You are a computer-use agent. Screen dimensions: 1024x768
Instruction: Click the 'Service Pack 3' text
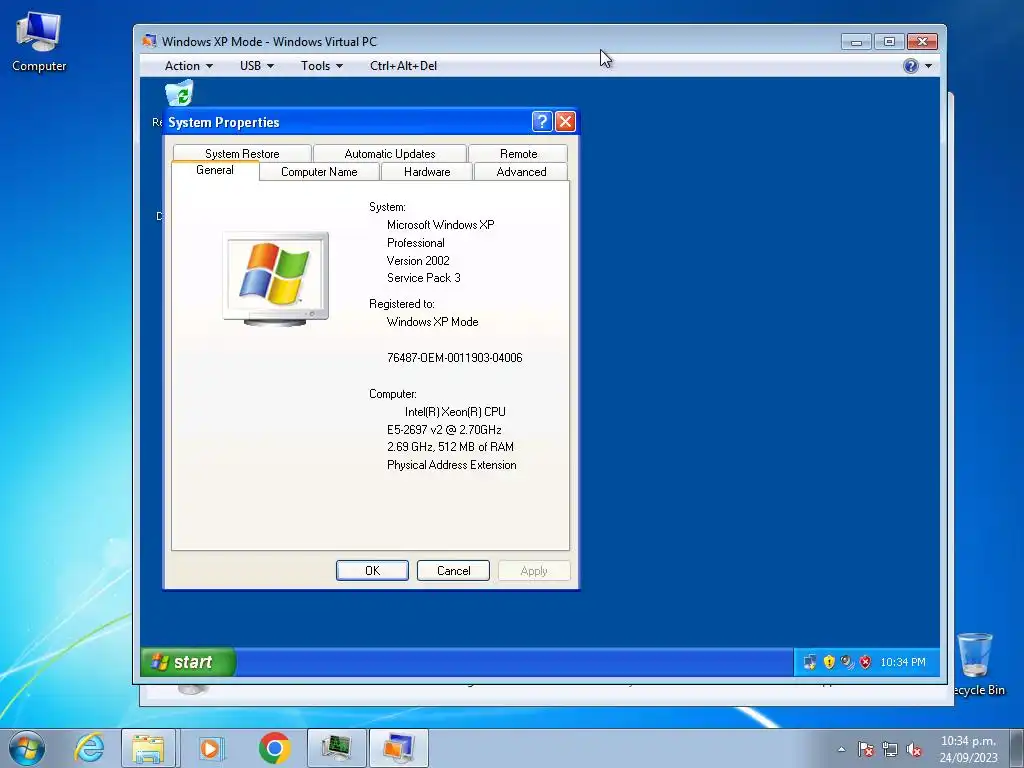(423, 278)
